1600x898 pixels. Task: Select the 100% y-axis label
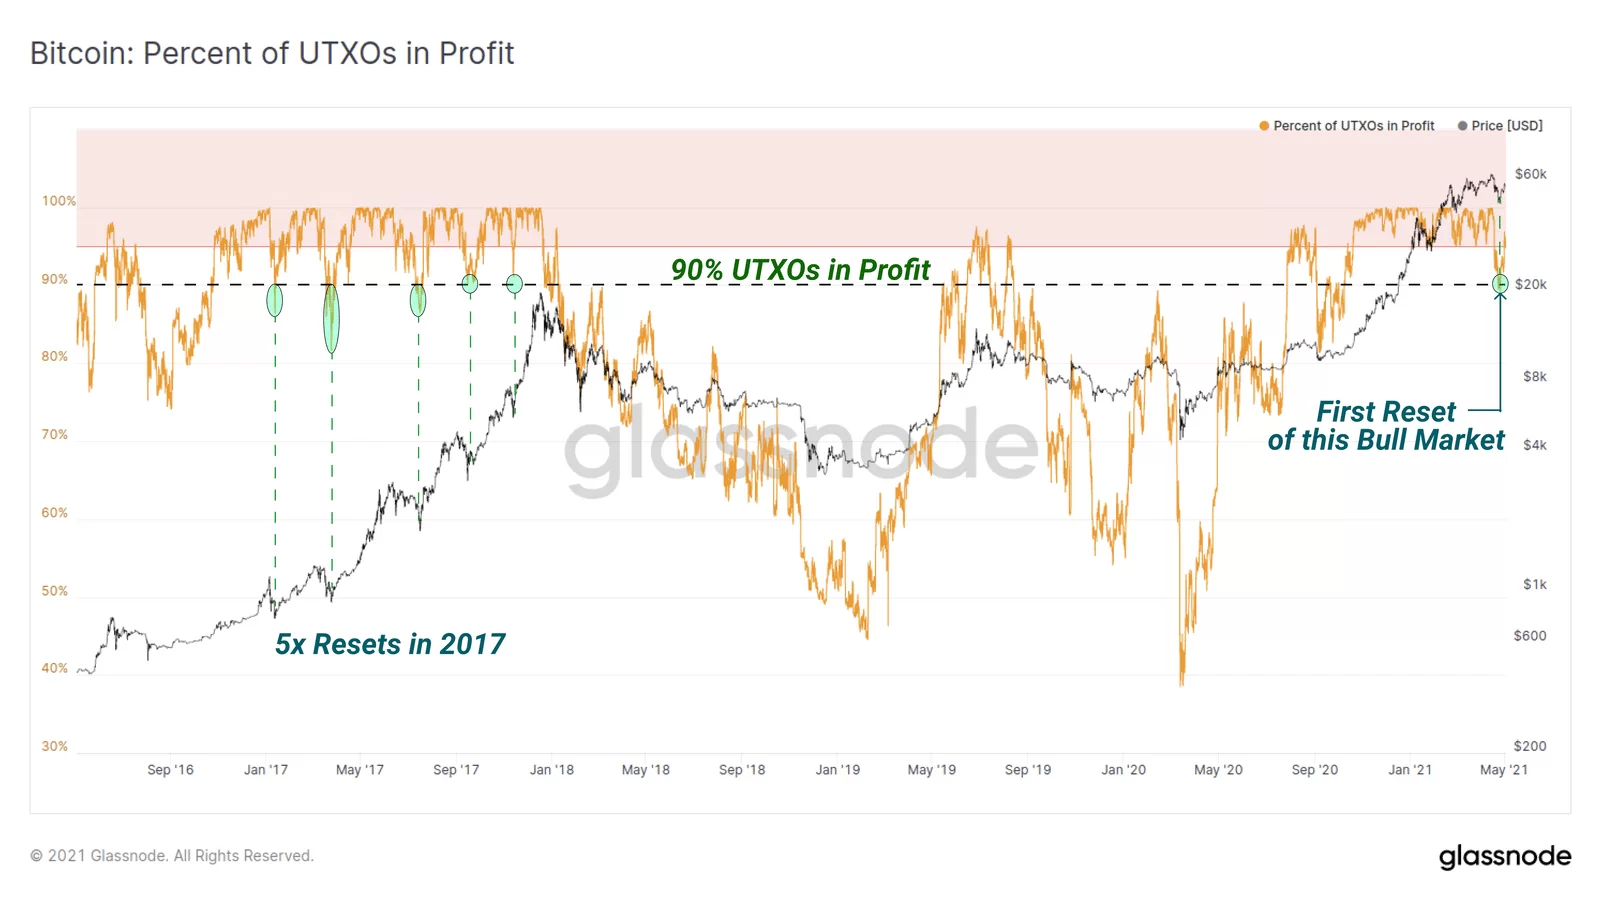point(58,201)
